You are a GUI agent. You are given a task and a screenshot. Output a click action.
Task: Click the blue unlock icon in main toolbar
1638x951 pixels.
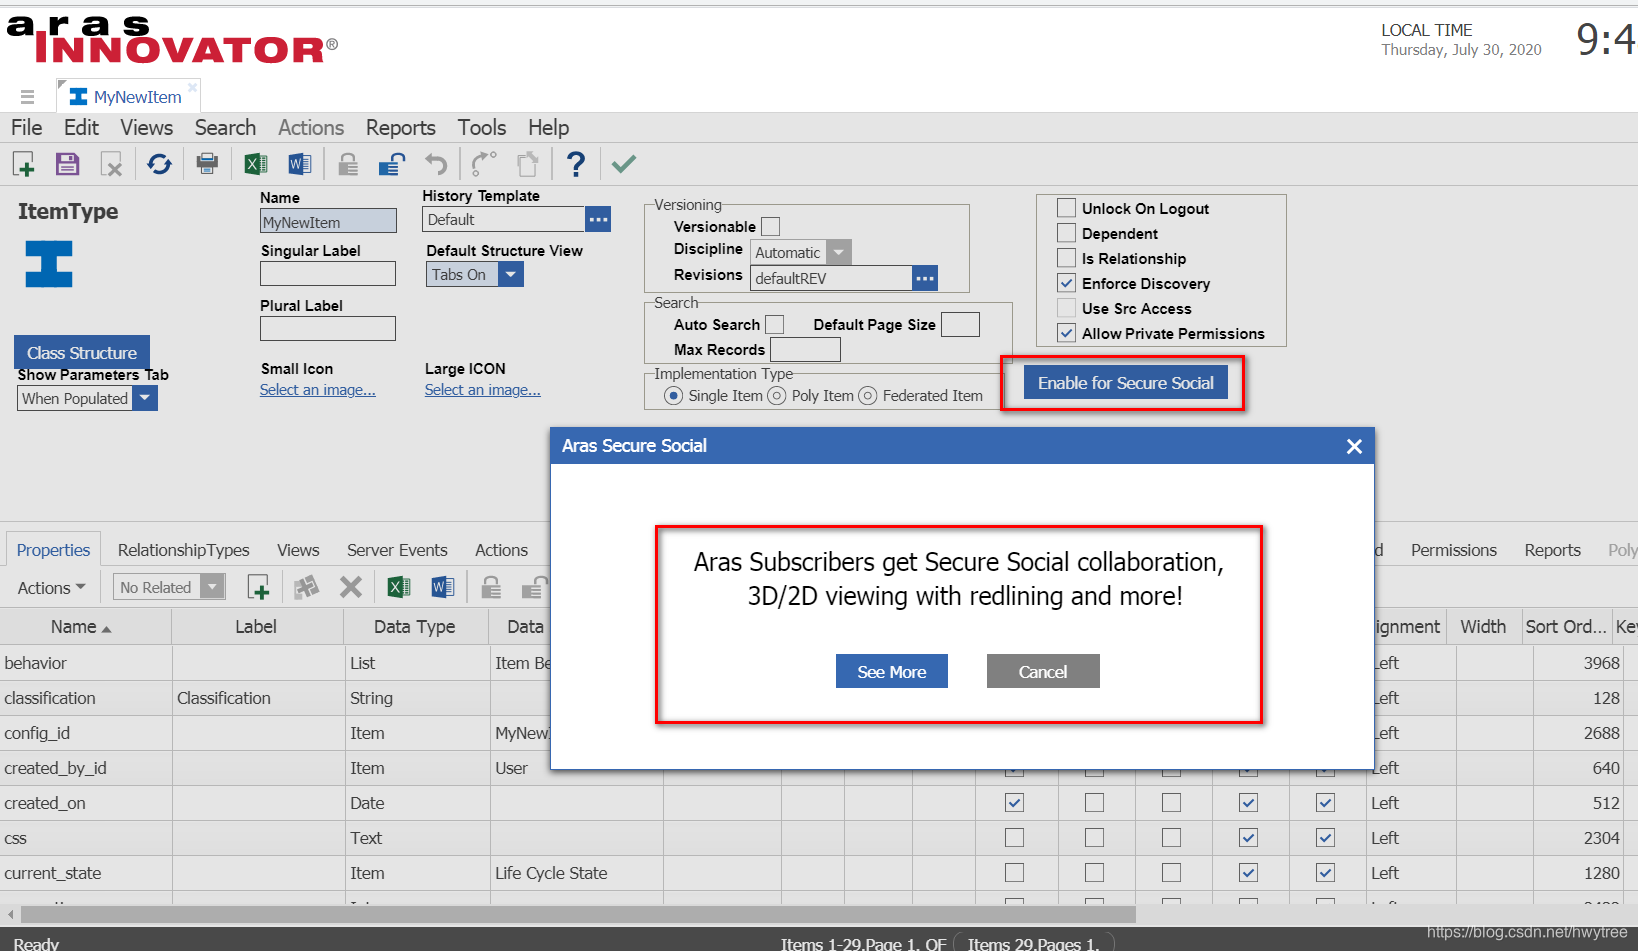click(x=391, y=164)
